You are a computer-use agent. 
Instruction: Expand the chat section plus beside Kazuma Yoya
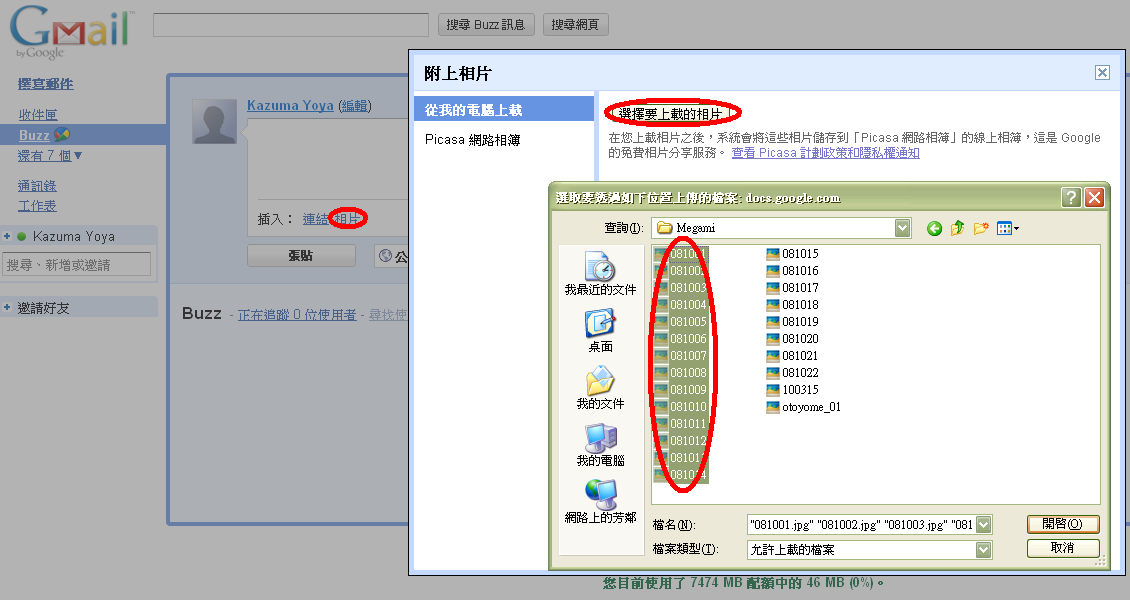coord(6,236)
